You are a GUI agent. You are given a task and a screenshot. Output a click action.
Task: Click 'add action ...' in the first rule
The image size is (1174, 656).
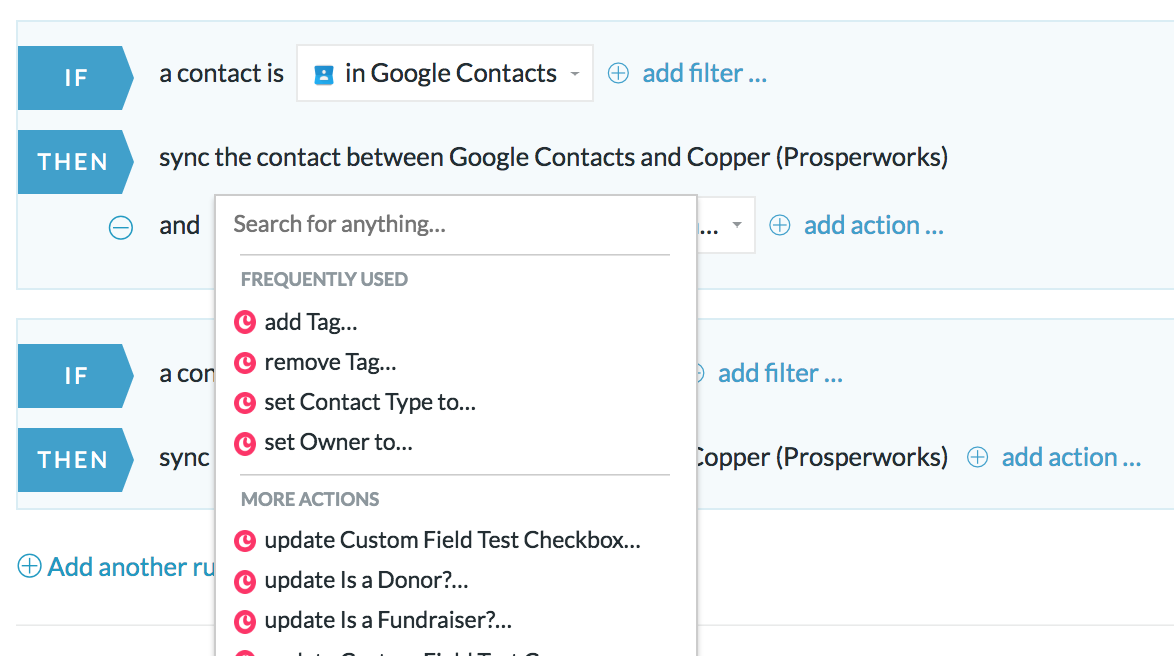click(x=873, y=225)
